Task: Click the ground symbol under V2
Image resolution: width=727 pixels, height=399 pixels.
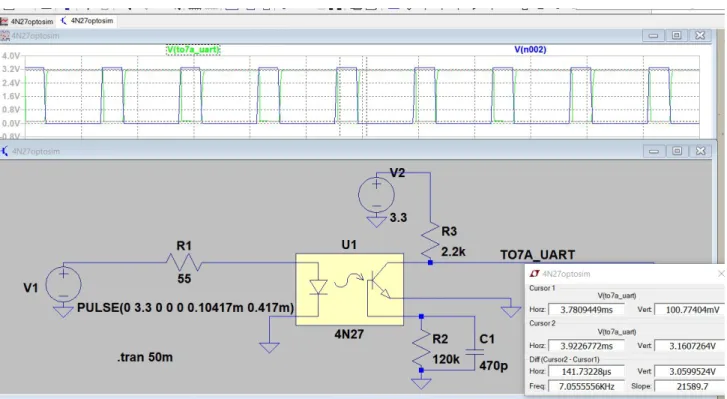Action: pyautogui.click(x=376, y=221)
